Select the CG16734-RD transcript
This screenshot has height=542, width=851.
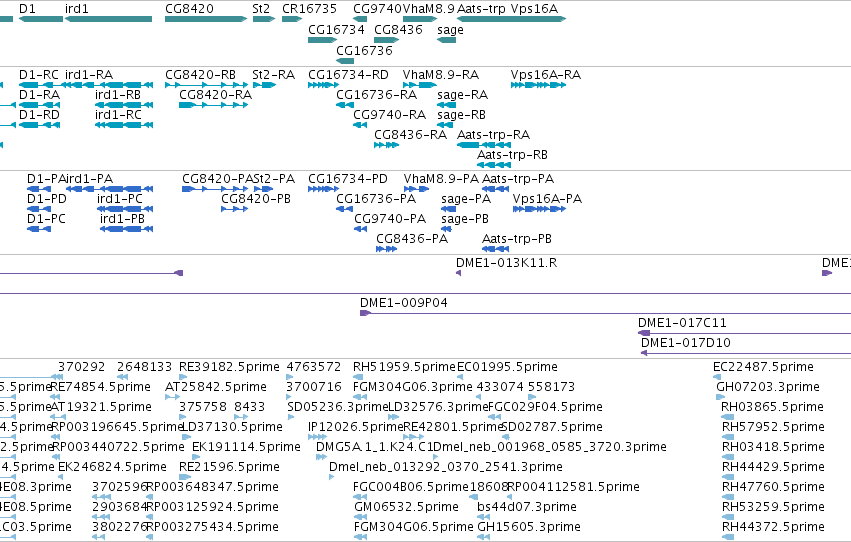(323, 85)
